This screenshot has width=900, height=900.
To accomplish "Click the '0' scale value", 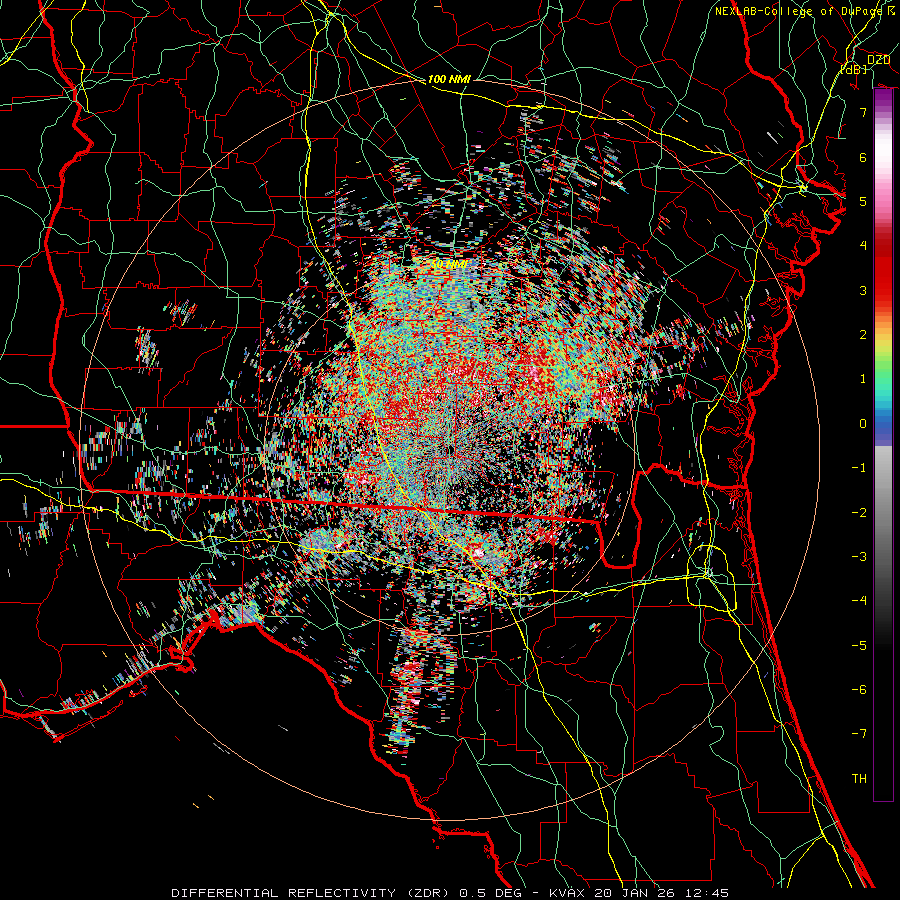I will [x=863, y=424].
